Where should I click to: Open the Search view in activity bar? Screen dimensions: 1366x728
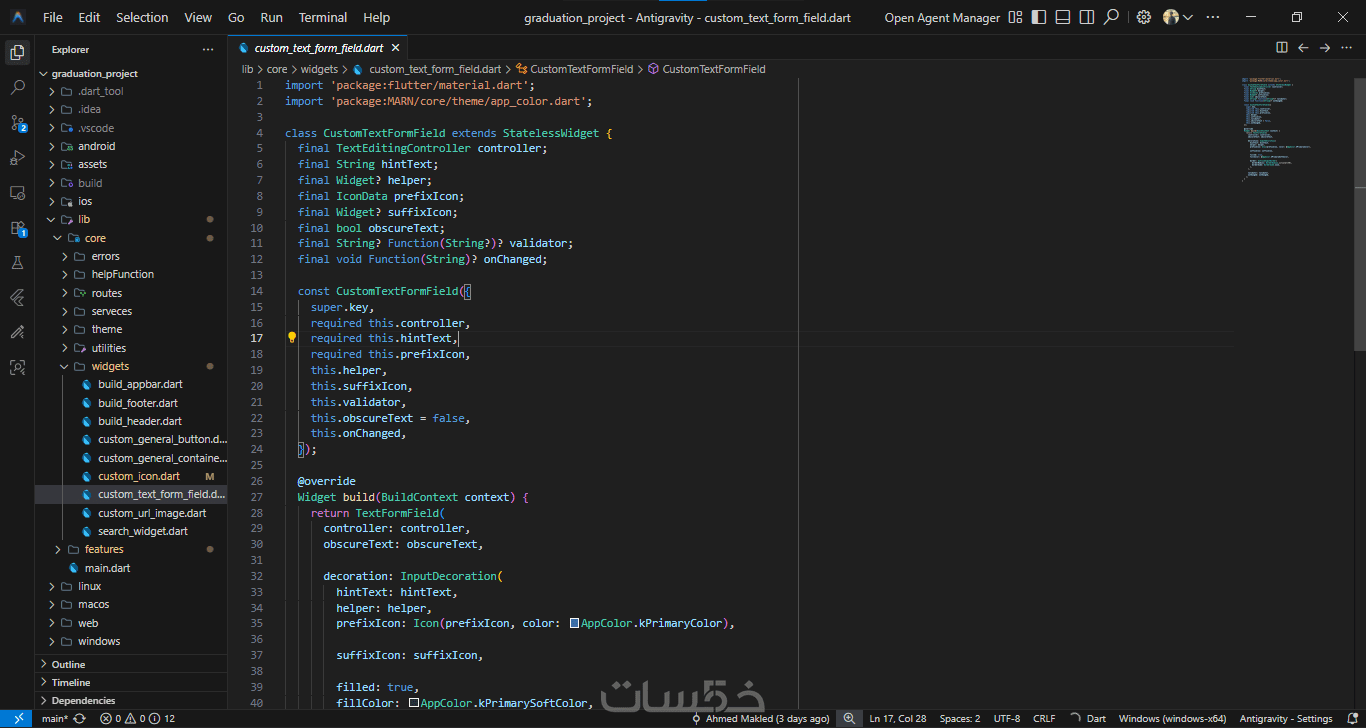point(17,88)
